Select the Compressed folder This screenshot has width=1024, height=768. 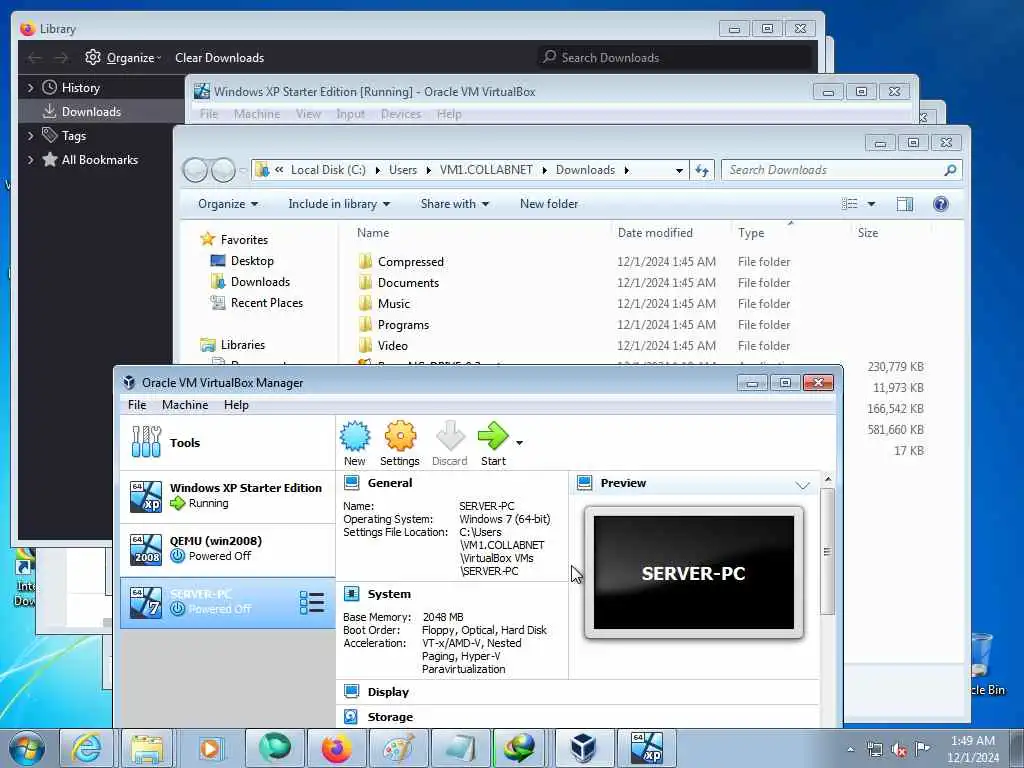411,262
